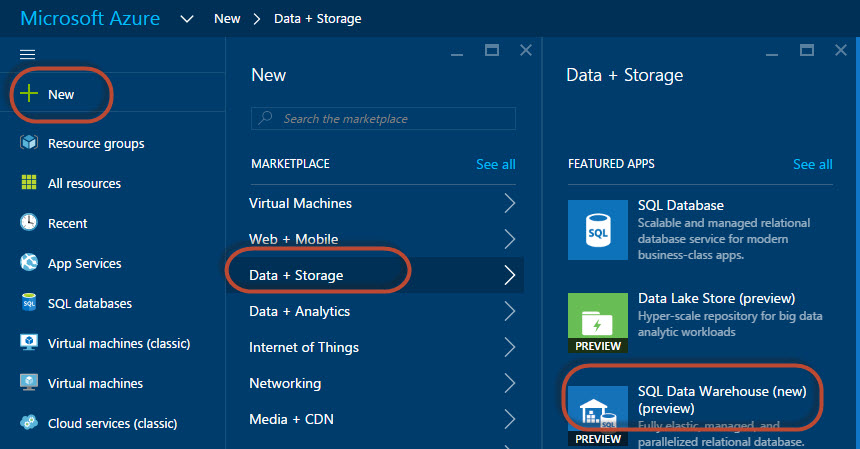Toggle the hamburger menu to collapse sidebar
This screenshot has width=860, height=449.
pos(27,54)
